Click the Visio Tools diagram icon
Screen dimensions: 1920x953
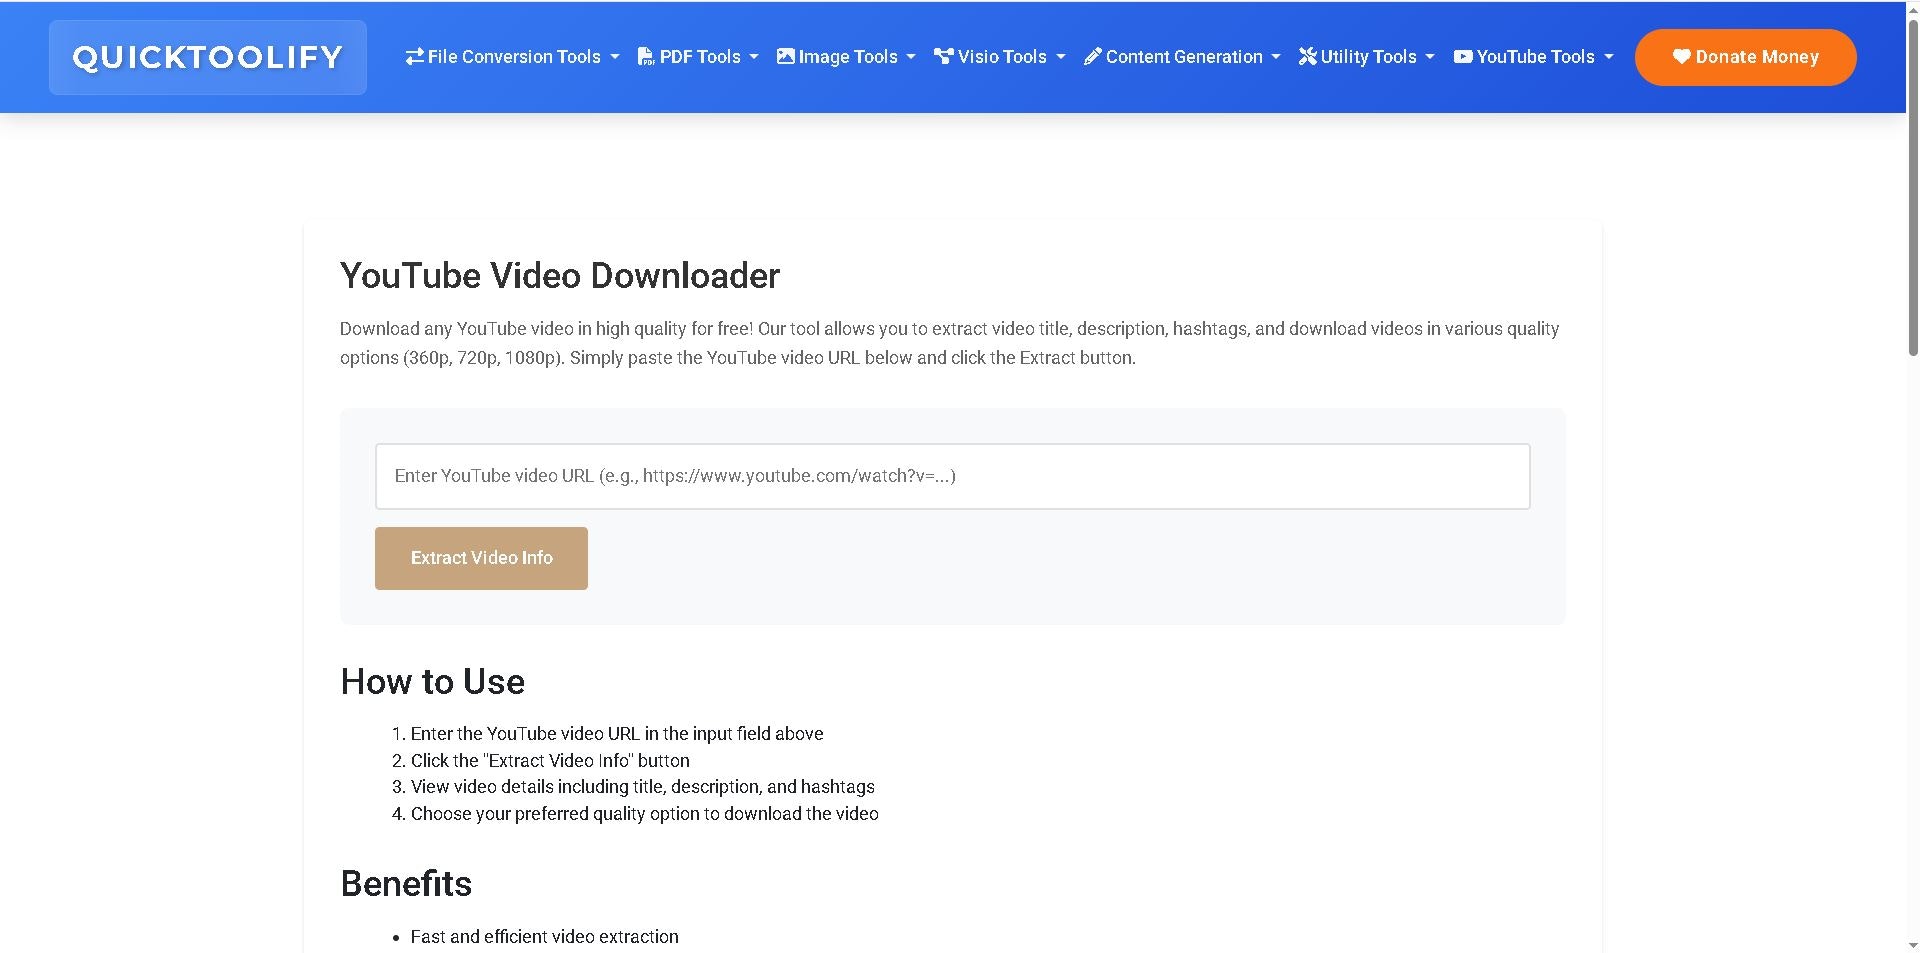click(943, 57)
